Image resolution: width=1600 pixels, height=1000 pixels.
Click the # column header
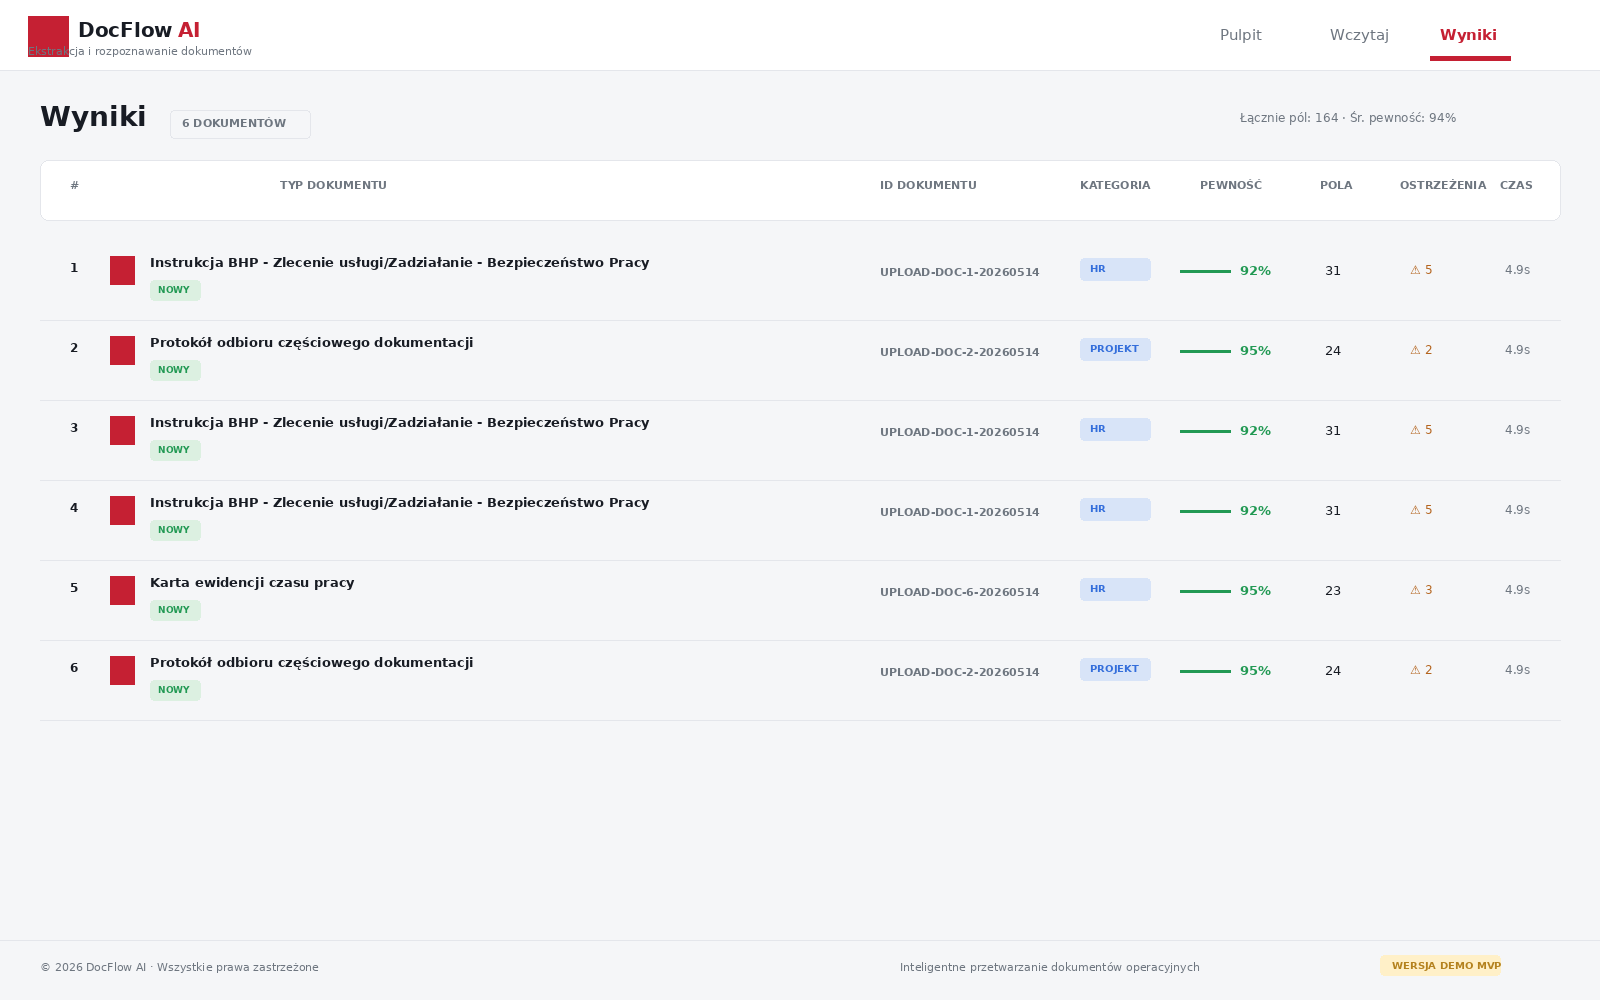click(x=74, y=185)
